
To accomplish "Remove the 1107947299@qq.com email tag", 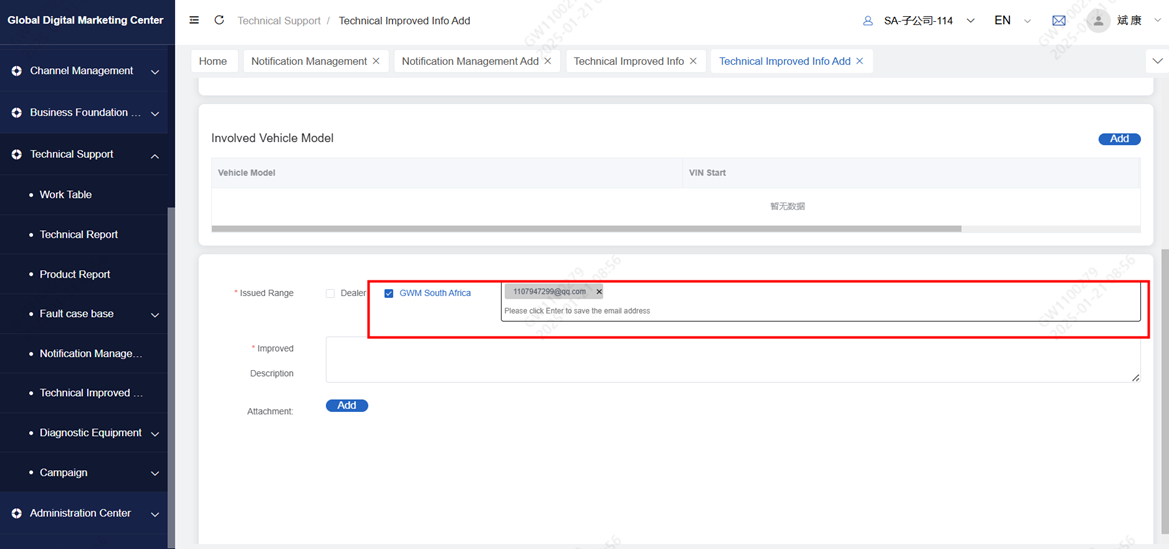I will [599, 292].
